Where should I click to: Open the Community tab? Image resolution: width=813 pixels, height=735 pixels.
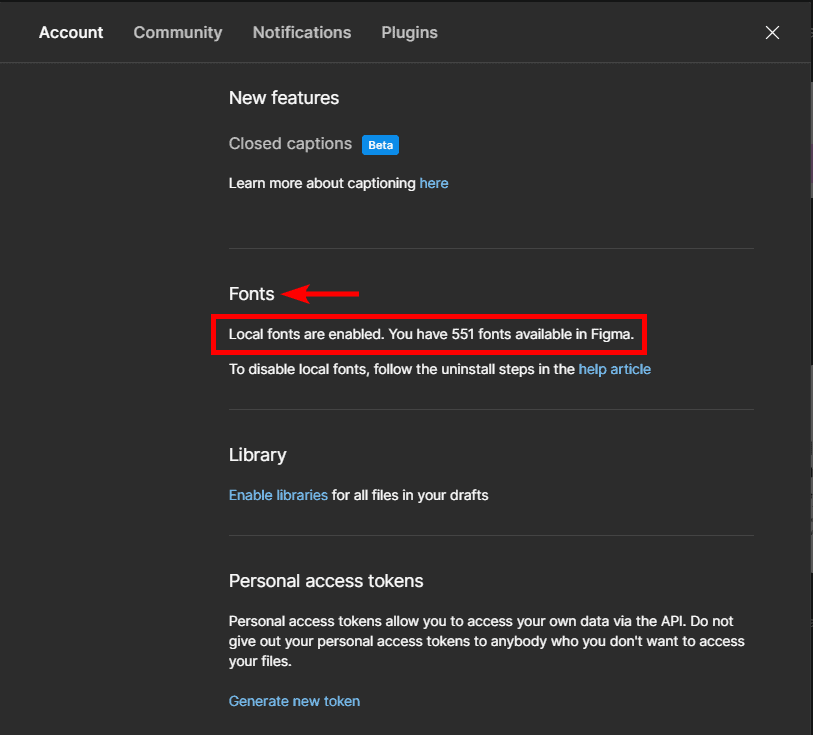(178, 33)
